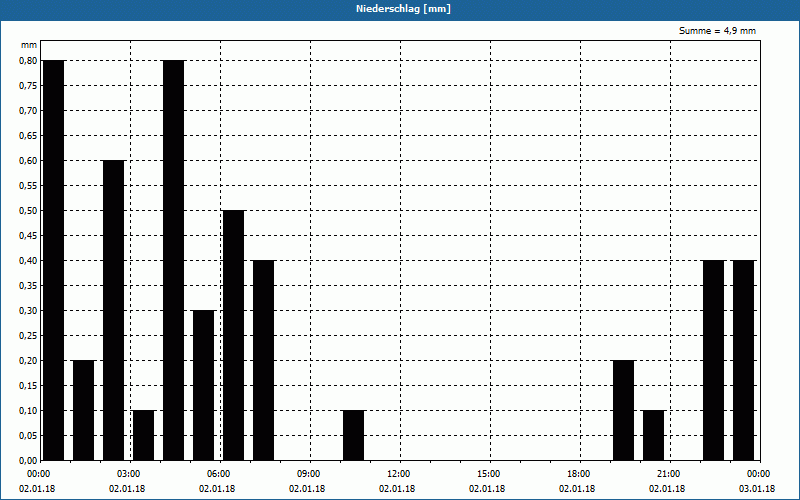Select the 0,10 mm bar just before 21:00
The width and height of the screenshot is (800, 500).
654,435
